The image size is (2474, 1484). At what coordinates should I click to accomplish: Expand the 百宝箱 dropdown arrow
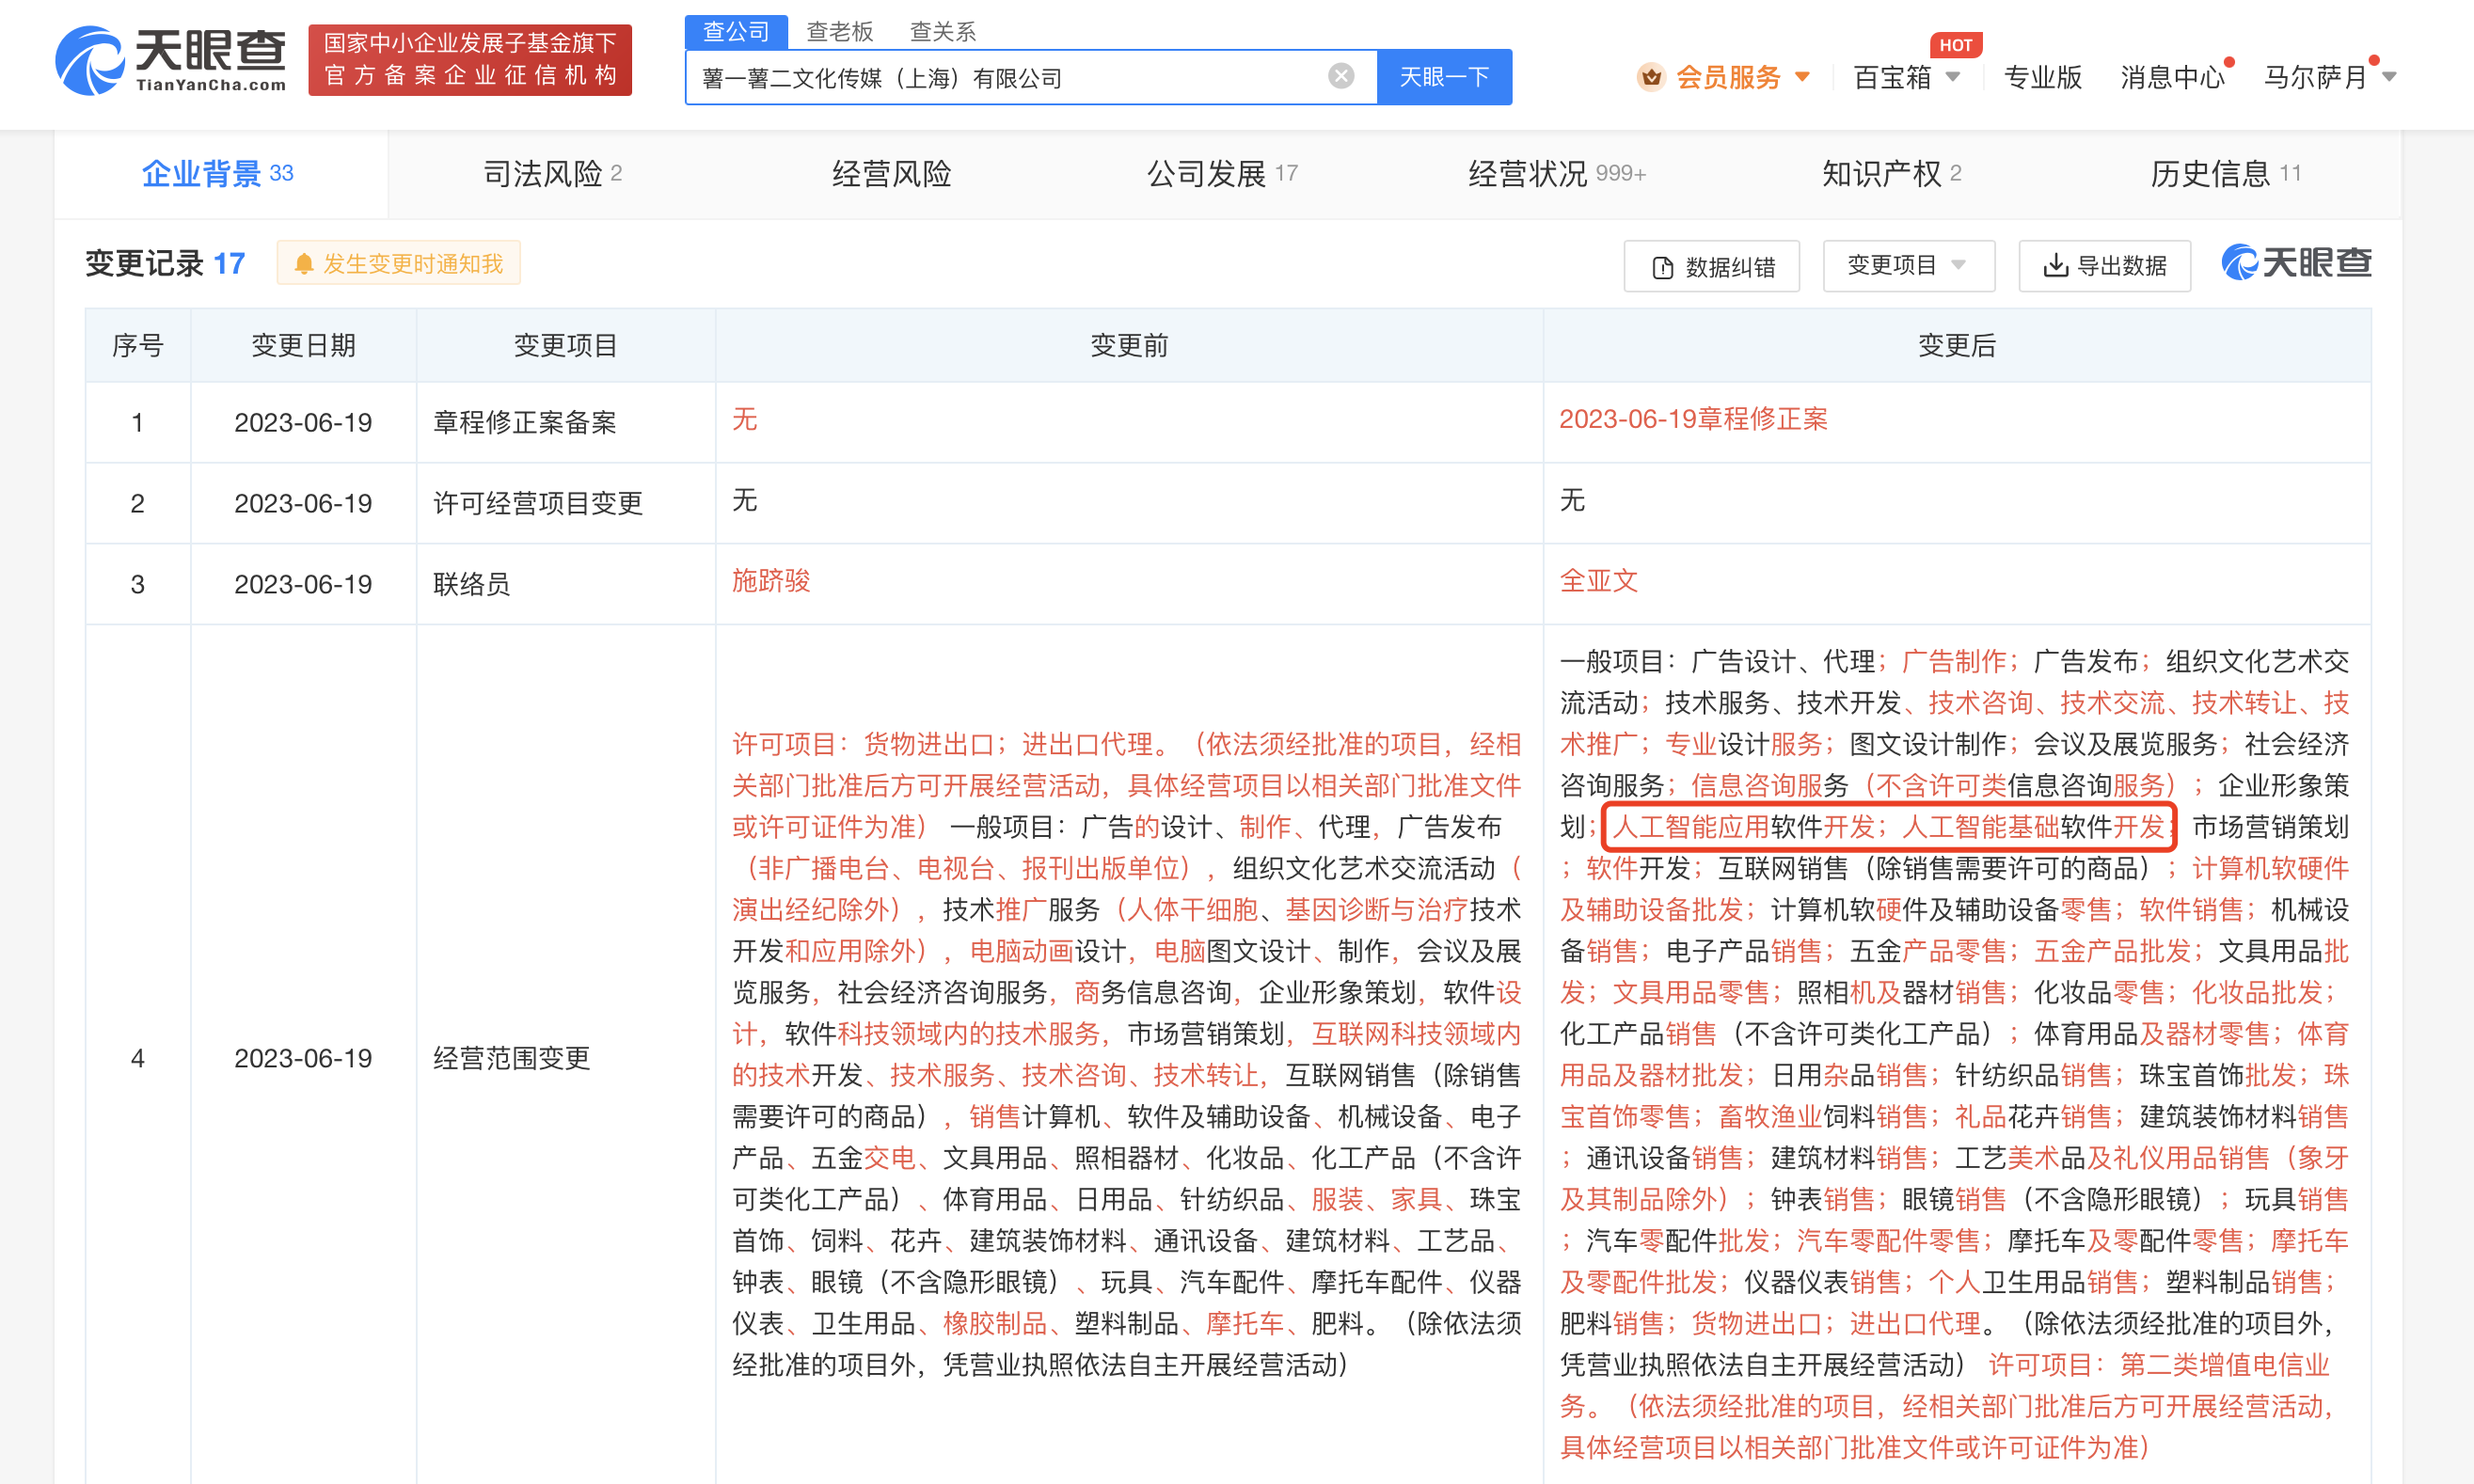pyautogui.click(x=1953, y=76)
